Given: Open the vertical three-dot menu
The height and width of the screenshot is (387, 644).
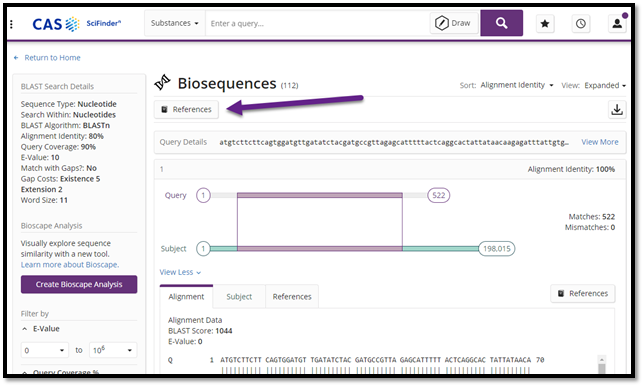Looking at the screenshot, I should tap(12, 24).
